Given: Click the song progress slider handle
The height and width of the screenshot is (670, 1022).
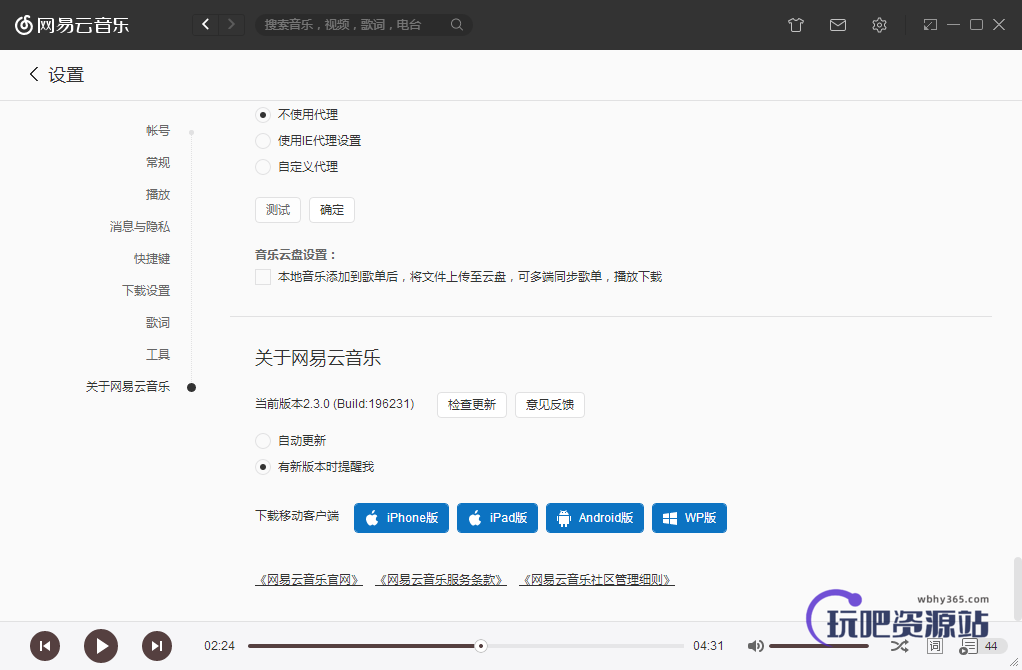Looking at the screenshot, I should [481, 646].
